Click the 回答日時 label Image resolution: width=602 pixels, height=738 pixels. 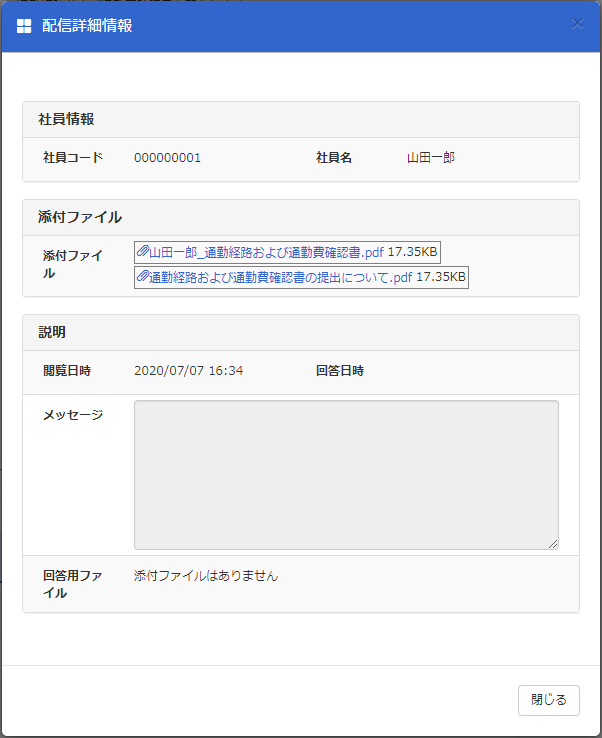tap(340, 371)
